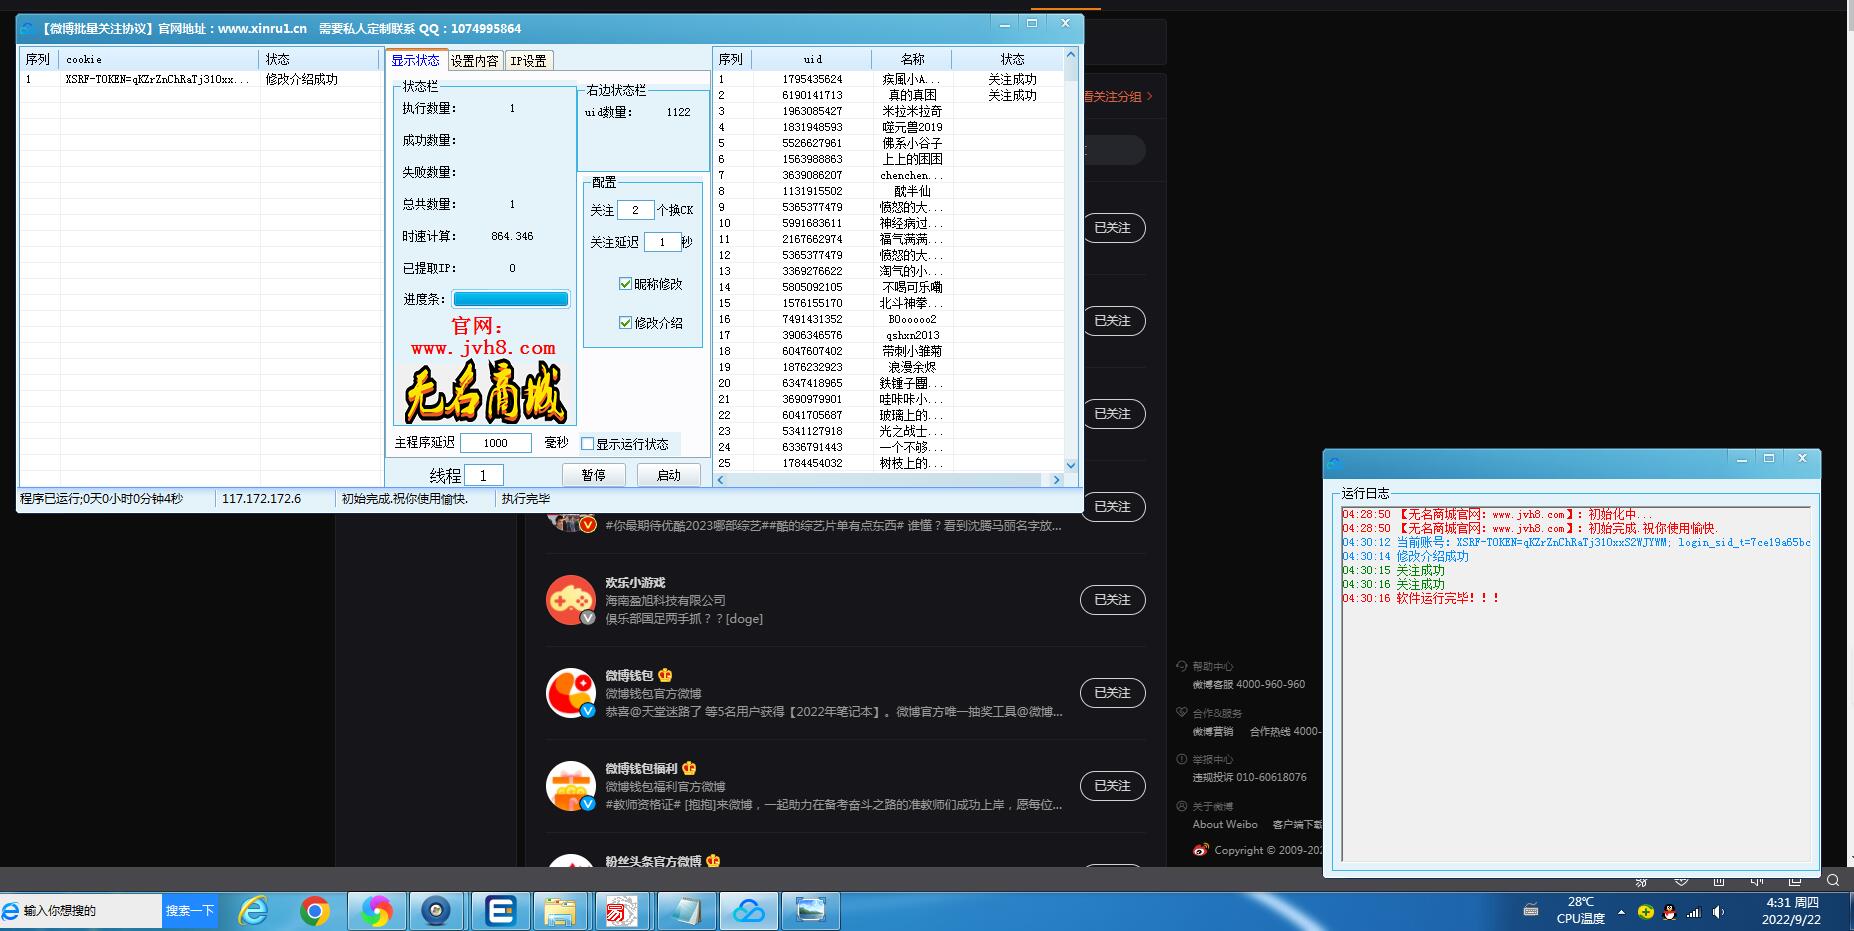Click 微博钱包福利 avatar in Weibo list
The height and width of the screenshot is (931, 1854).
pos(571,785)
